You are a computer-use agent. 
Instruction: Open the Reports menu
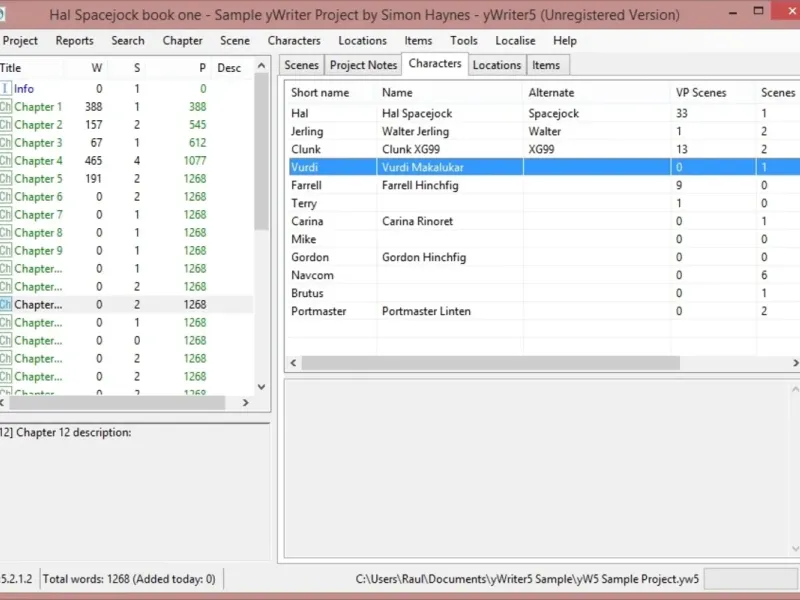pos(74,41)
